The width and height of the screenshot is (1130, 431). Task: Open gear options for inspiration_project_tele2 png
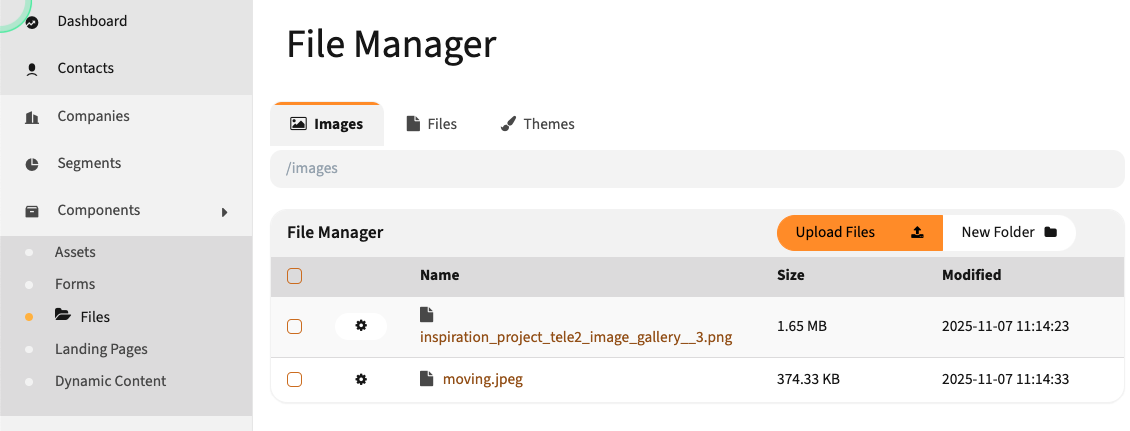(x=361, y=326)
